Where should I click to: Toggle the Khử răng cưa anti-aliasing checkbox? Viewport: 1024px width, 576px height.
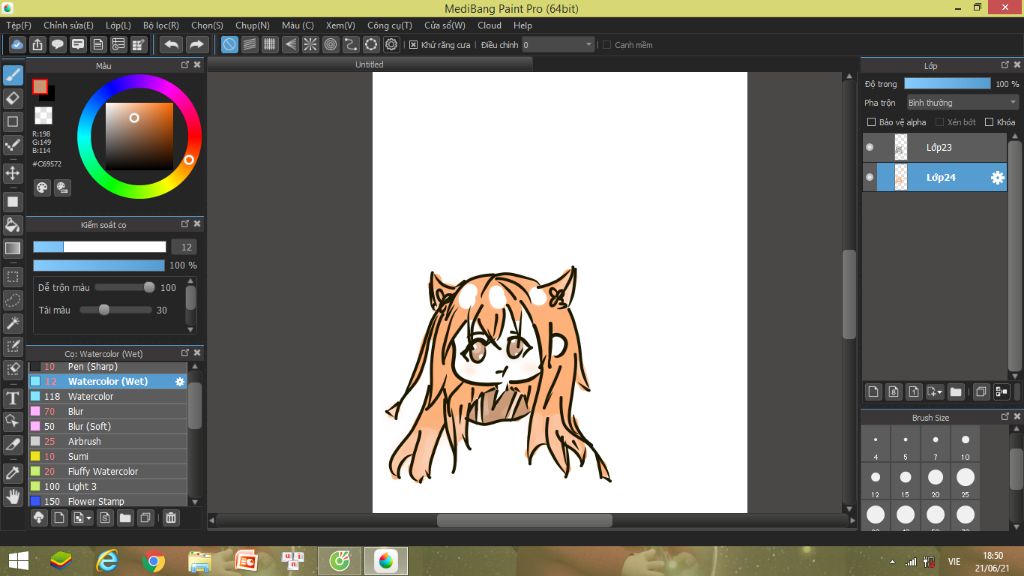413,45
